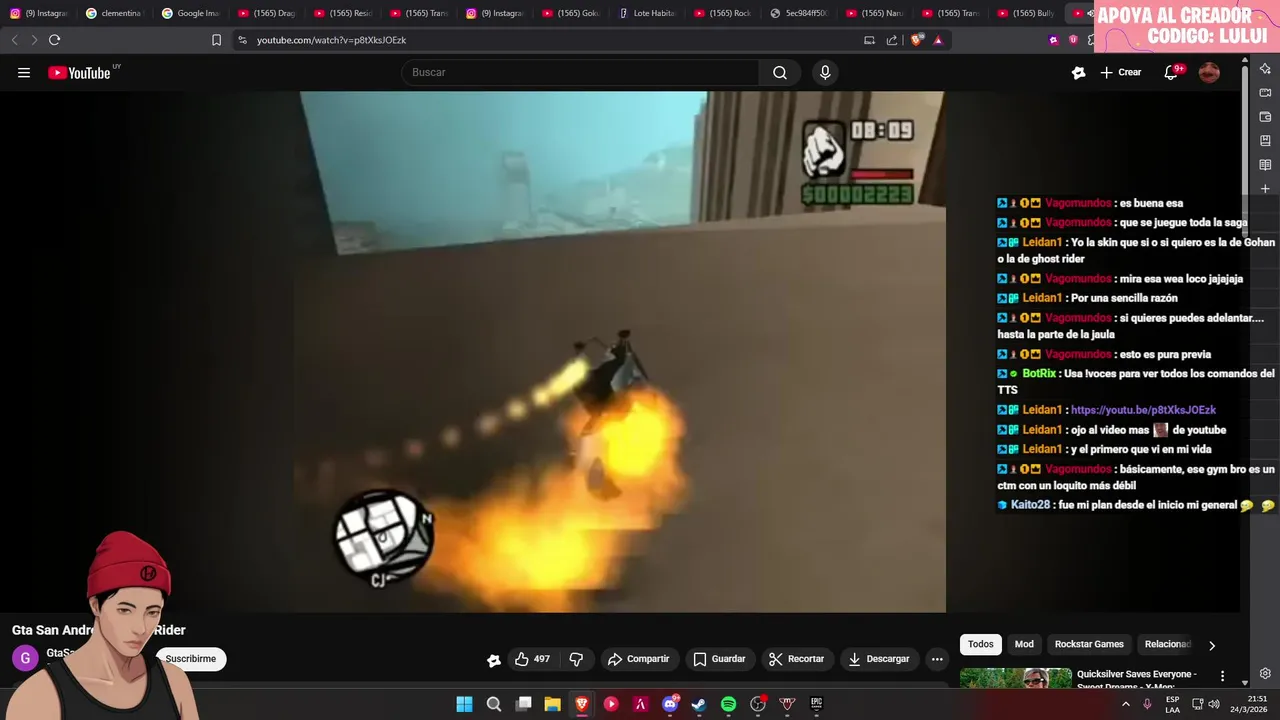Viewport: 1280px width, 720px height.
Task: Open Steam from the taskbar
Action: pyautogui.click(x=699, y=704)
